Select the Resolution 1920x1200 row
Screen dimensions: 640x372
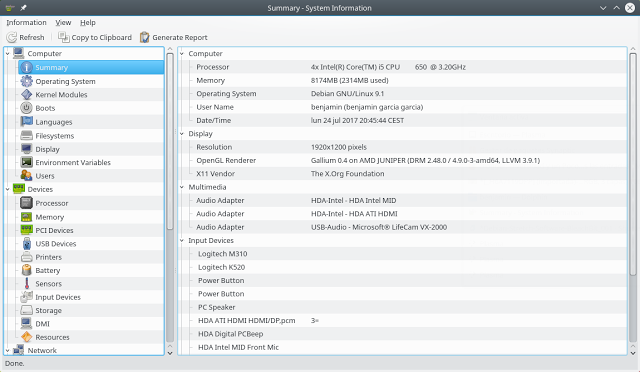click(x=402, y=147)
